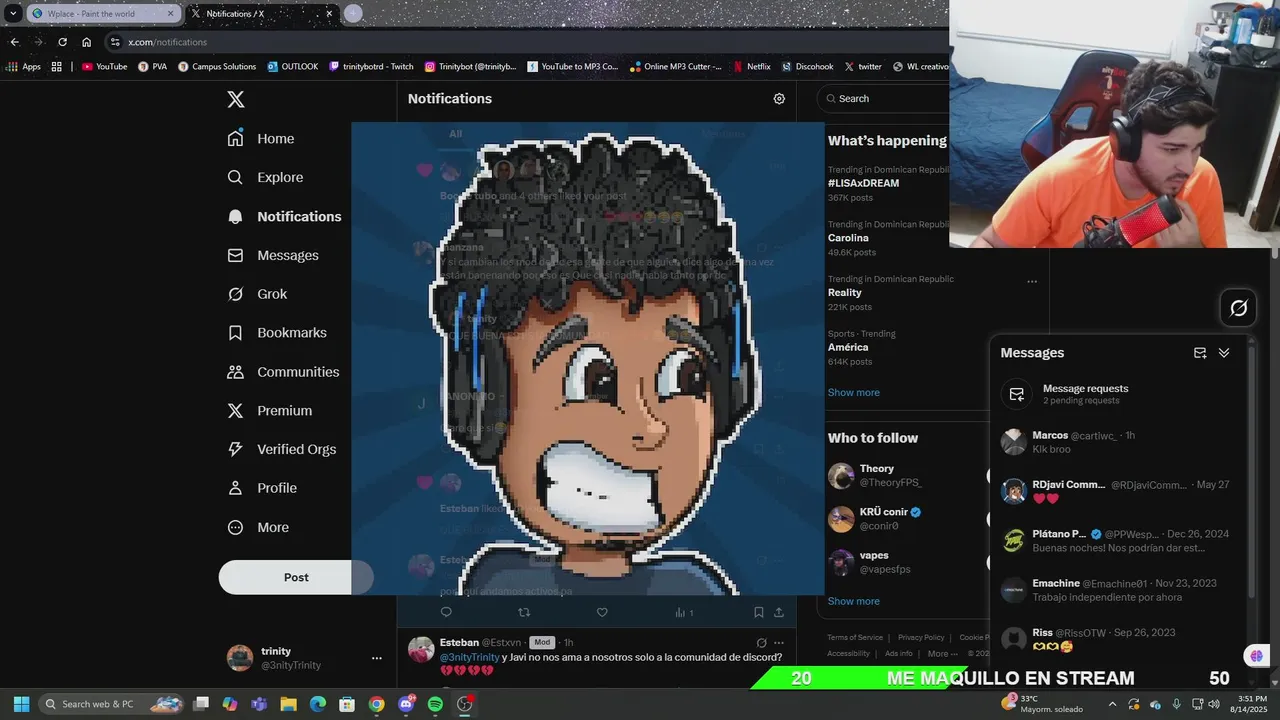Open Grok from the sidebar

click(258, 295)
